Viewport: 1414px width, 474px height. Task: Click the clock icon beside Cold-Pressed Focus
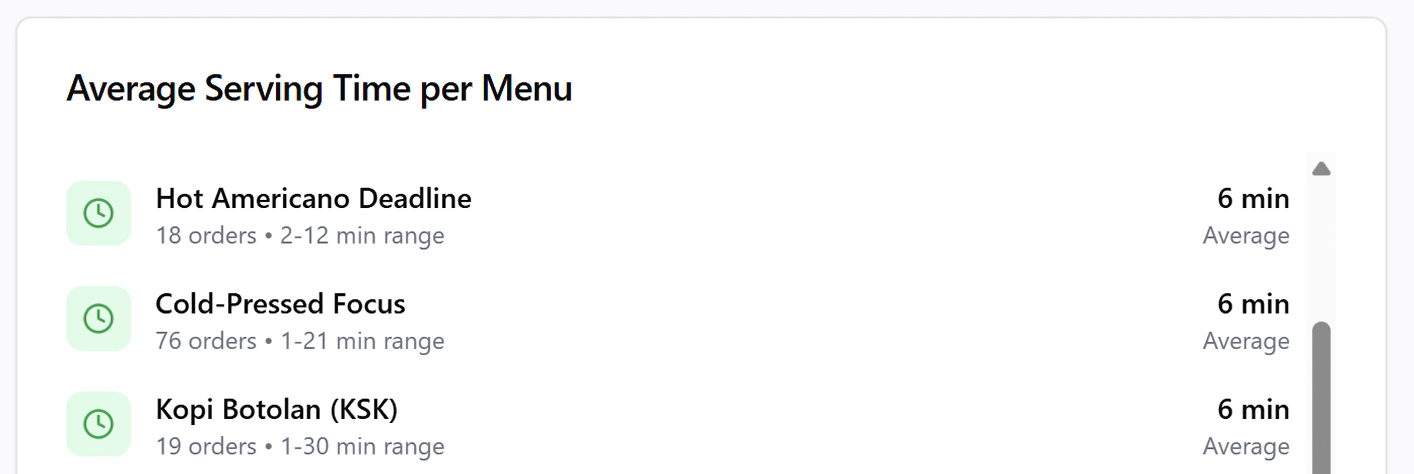click(x=98, y=319)
